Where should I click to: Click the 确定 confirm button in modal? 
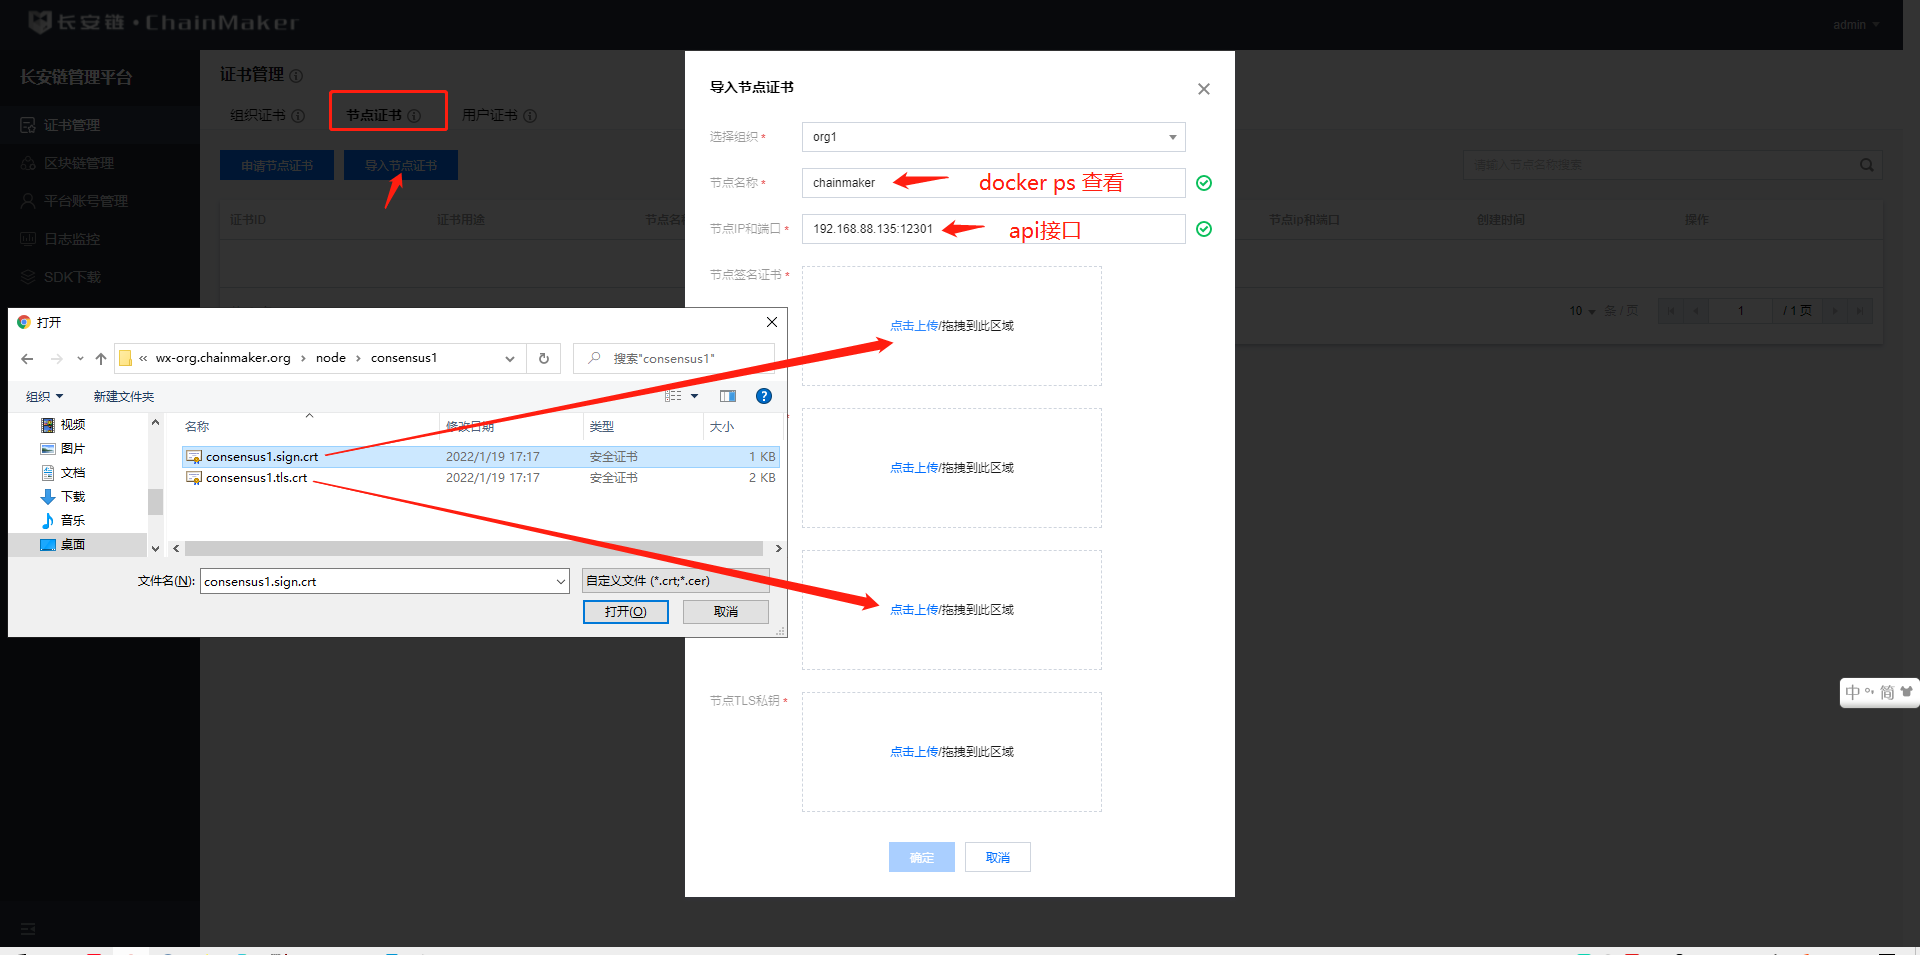pyautogui.click(x=922, y=857)
